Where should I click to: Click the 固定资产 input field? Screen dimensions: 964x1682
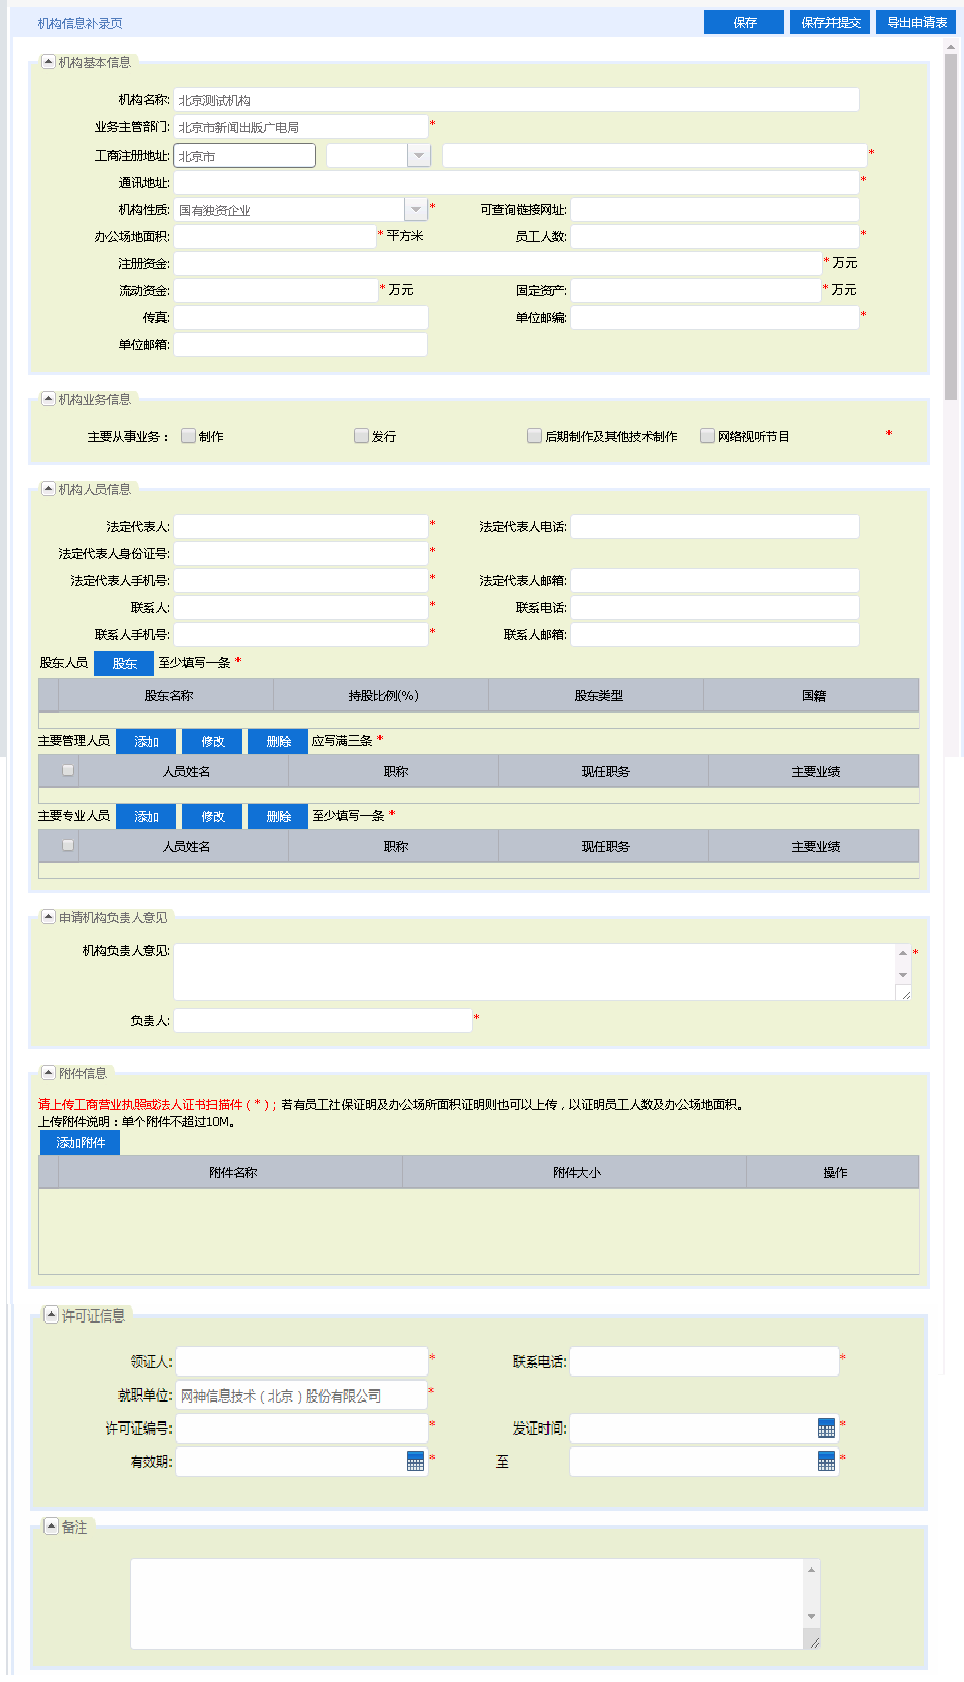(x=696, y=290)
